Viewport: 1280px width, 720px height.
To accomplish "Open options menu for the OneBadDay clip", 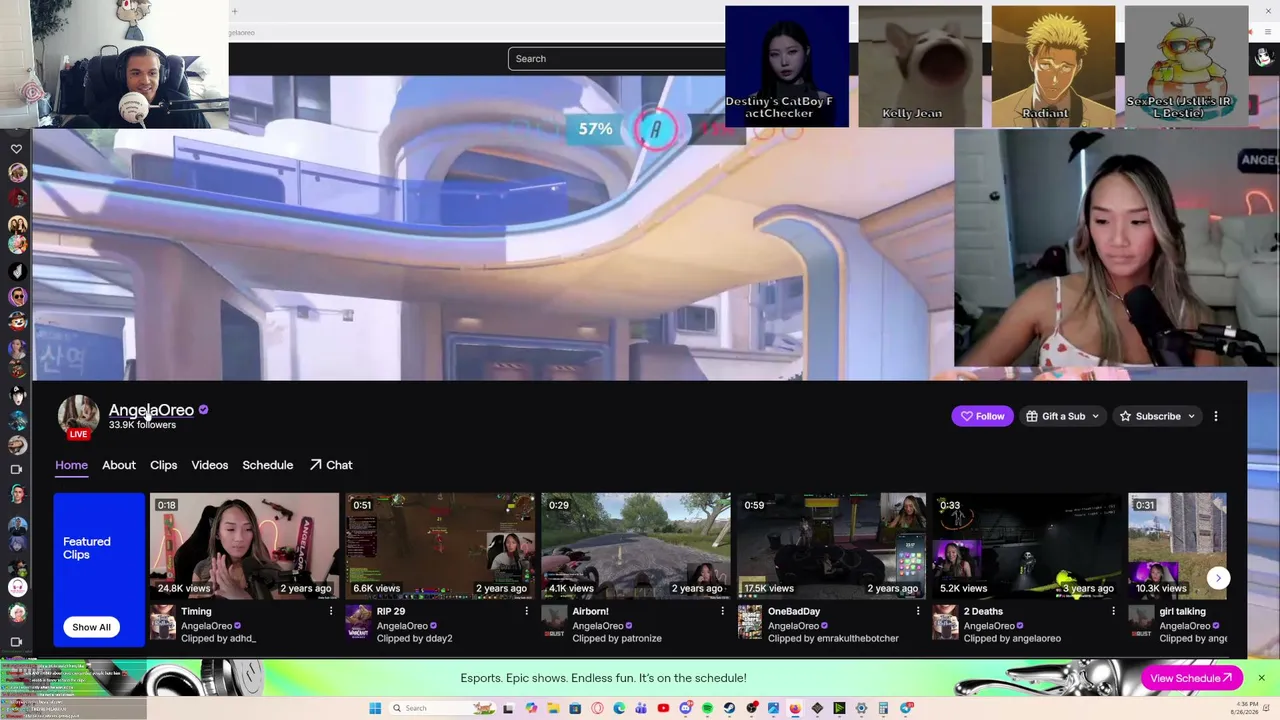I will 918,611.
